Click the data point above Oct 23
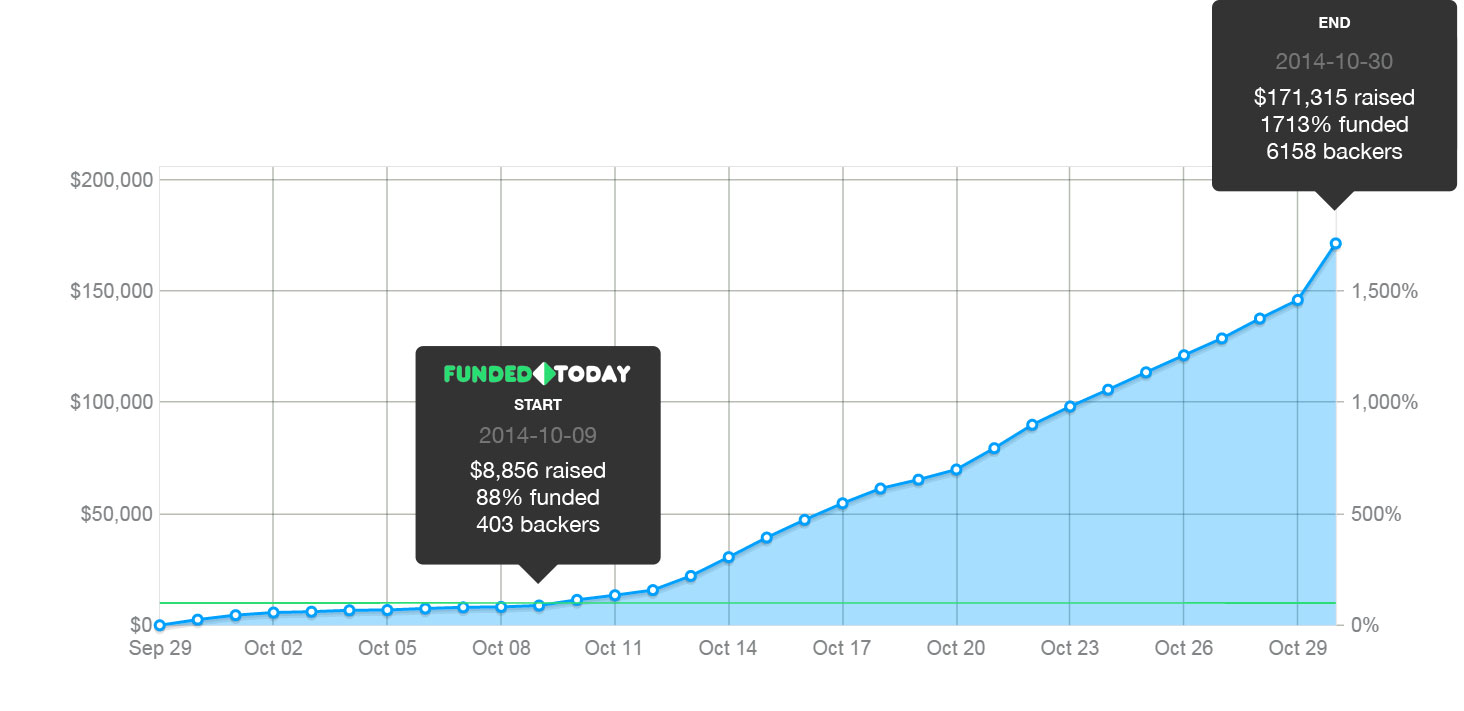This screenshot has width=1464, height=711. [x=1070, y=406]
